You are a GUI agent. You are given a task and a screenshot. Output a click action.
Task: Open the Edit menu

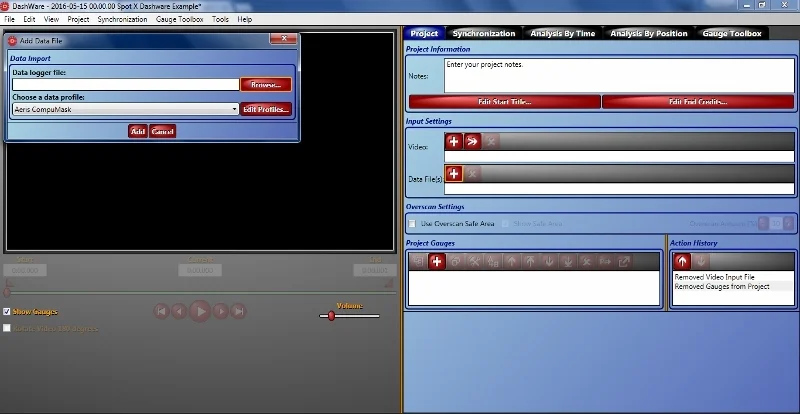(x=29, y=19)
